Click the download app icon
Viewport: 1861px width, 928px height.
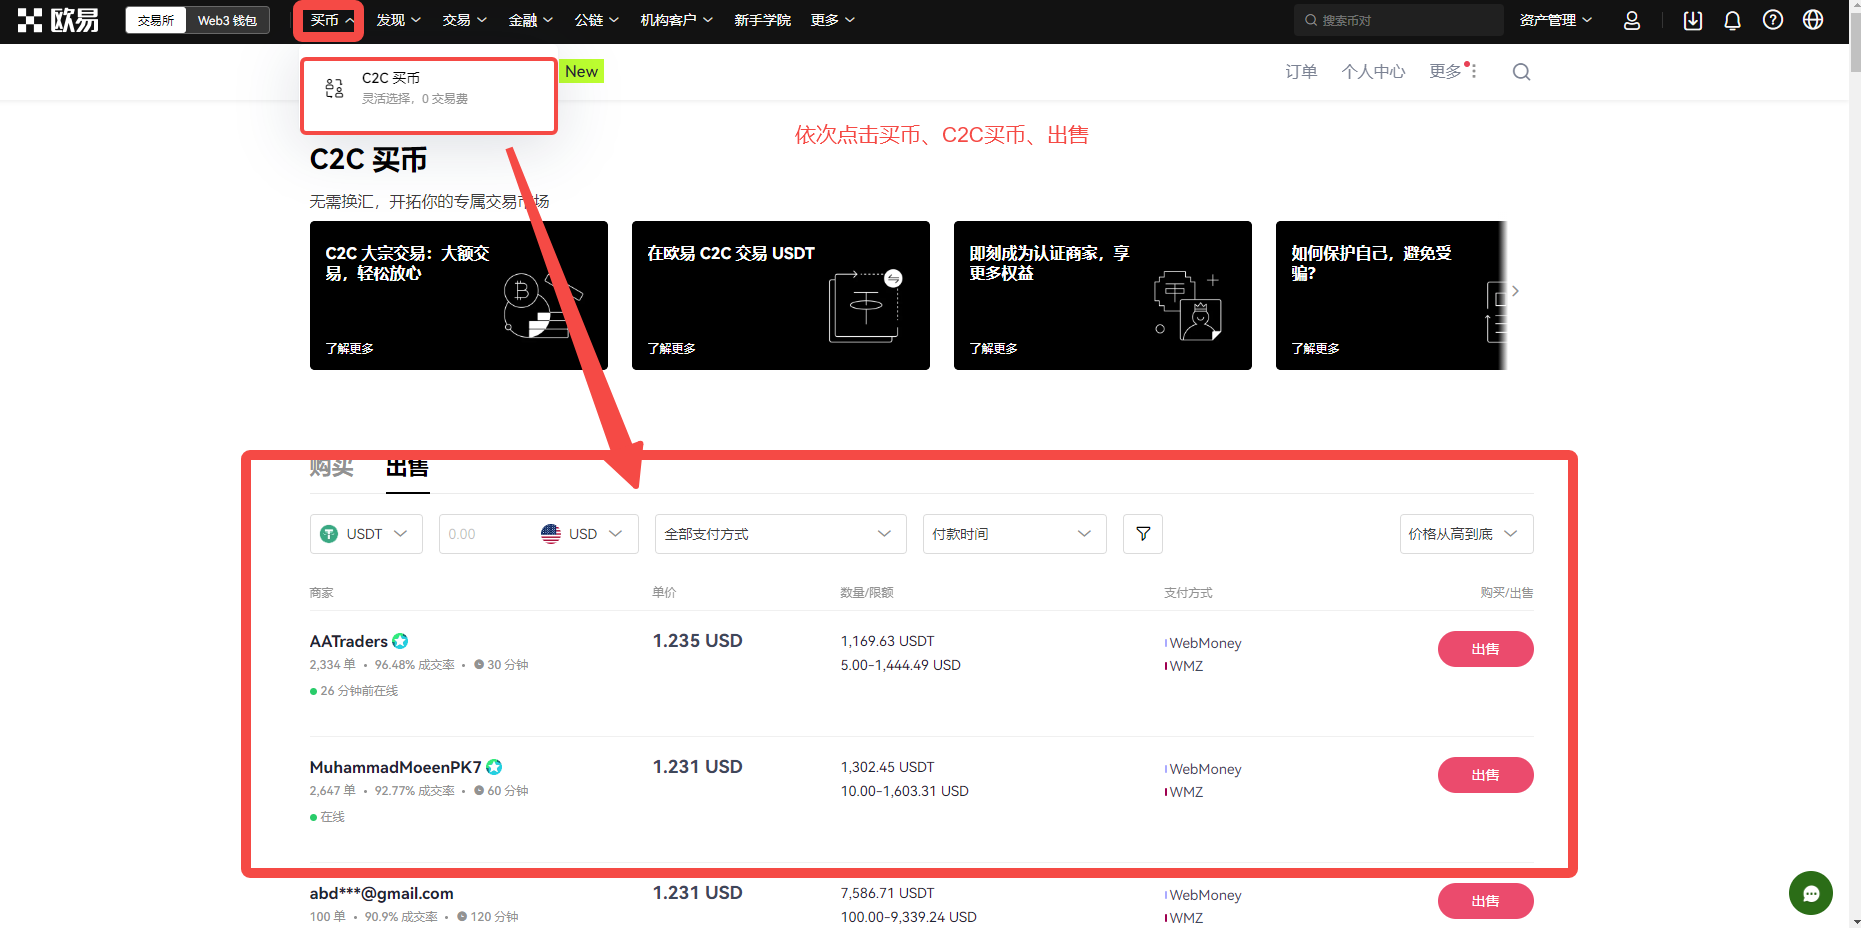pos(1693,20)
